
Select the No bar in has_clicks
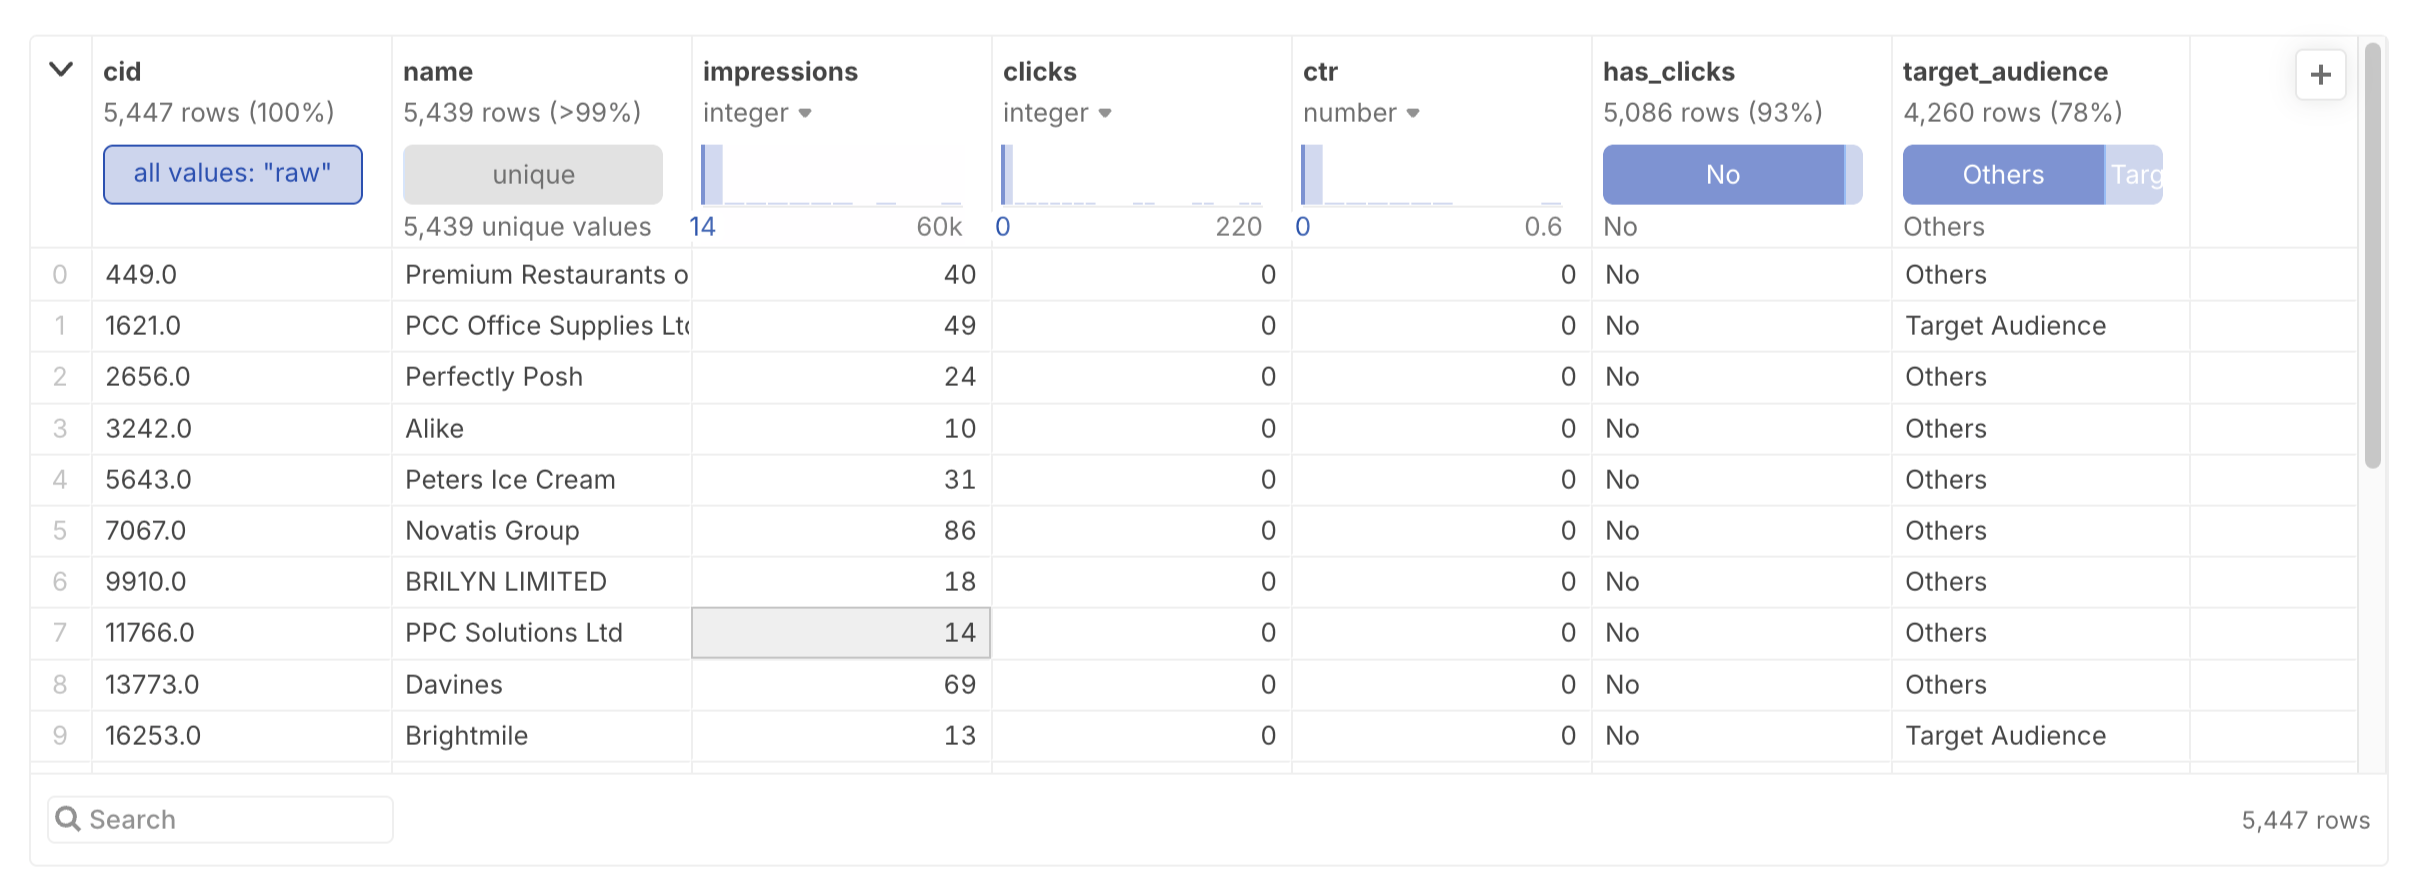(1722, 175)
